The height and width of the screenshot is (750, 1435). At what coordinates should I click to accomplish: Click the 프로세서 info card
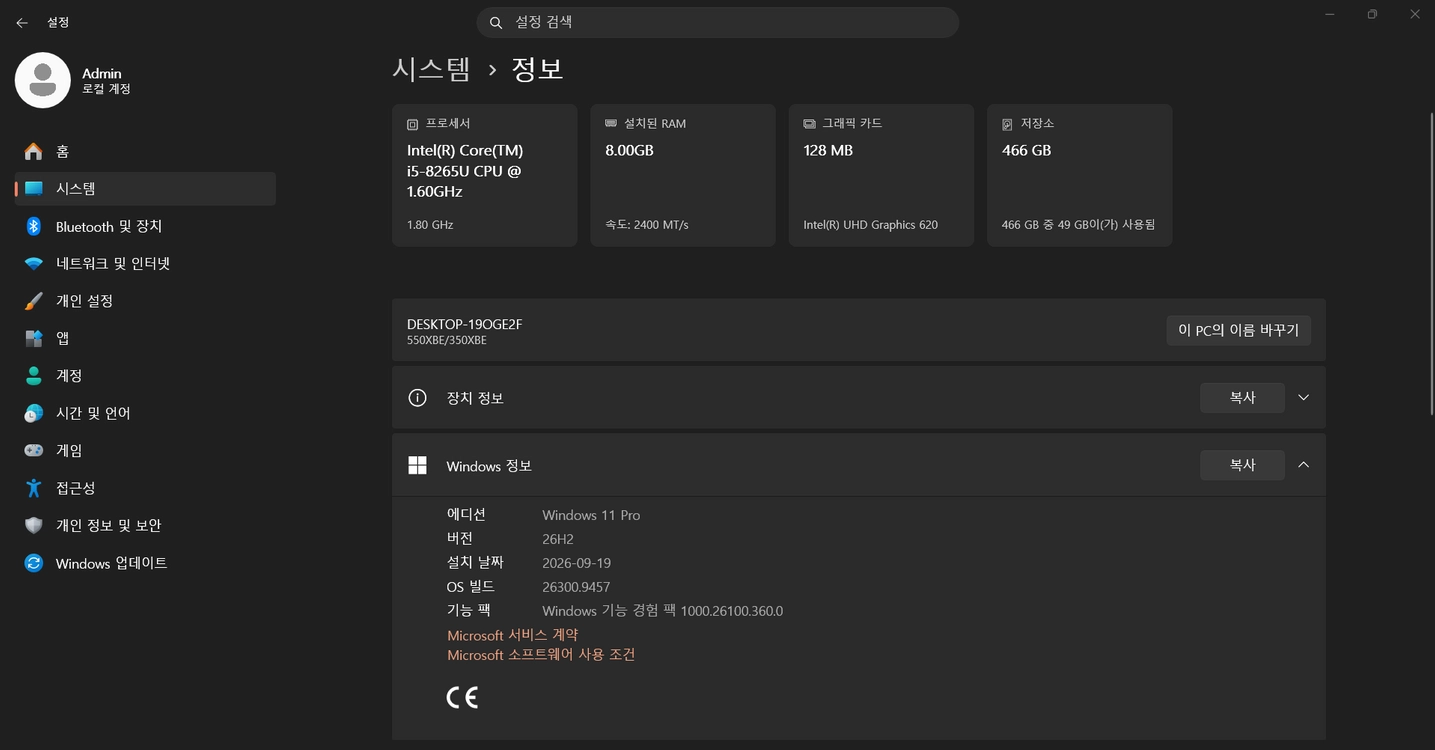(x=484, y=175)
